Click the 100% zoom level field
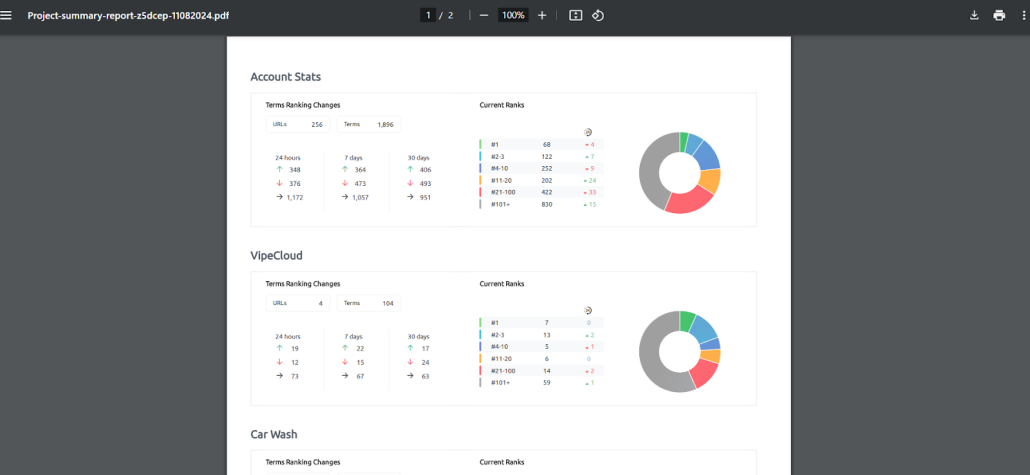 click(513, 15)
